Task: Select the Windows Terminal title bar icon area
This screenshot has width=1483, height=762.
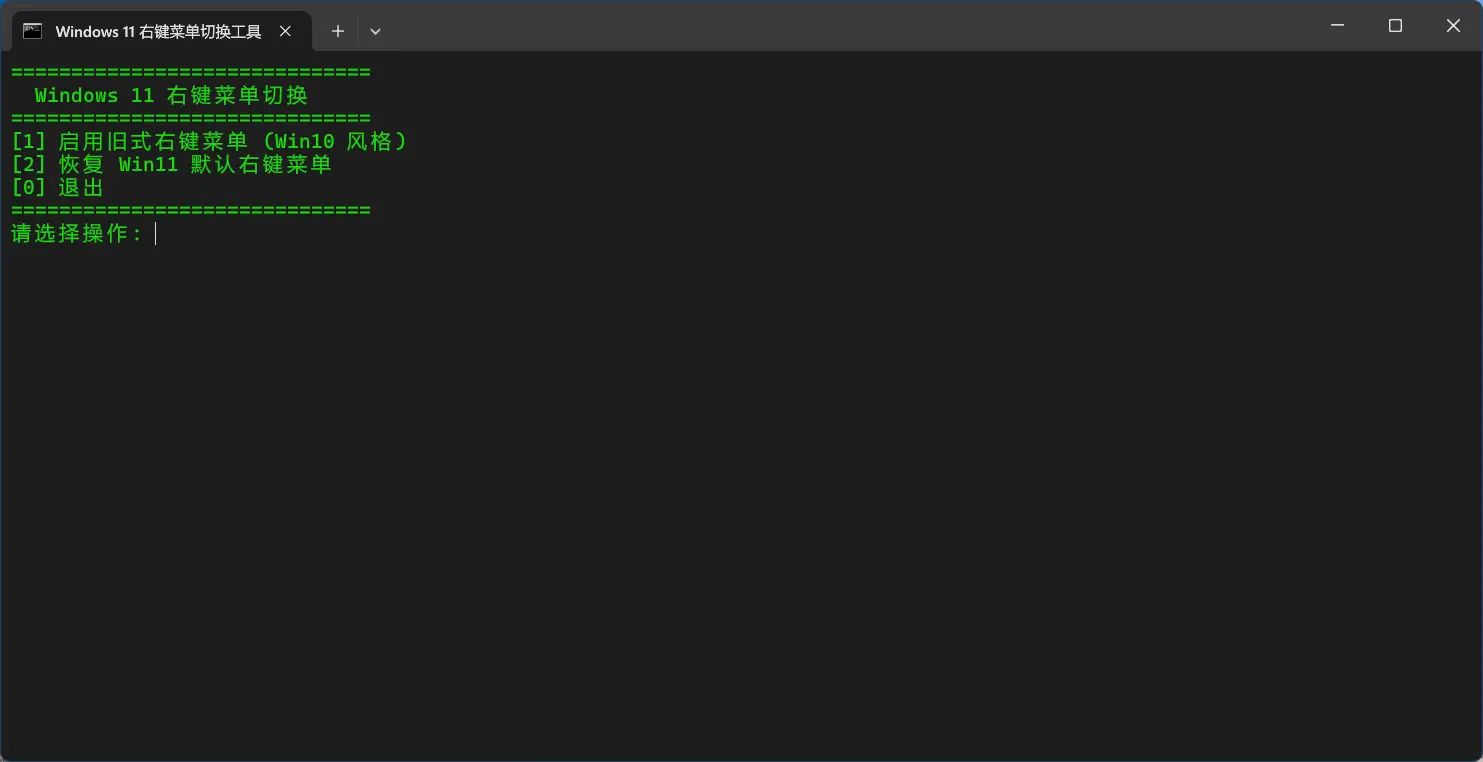Action: (x=33, y=31)
